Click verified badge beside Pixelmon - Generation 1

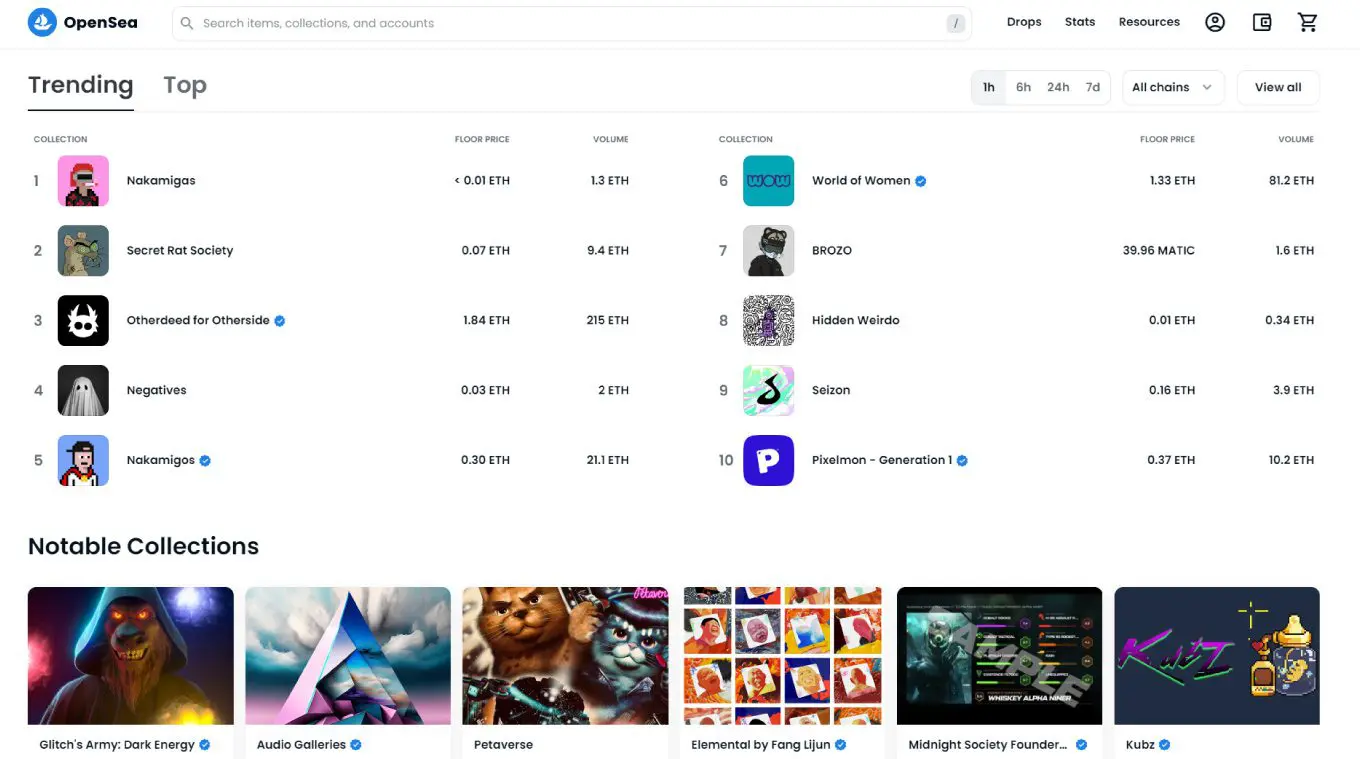(962, 461)
